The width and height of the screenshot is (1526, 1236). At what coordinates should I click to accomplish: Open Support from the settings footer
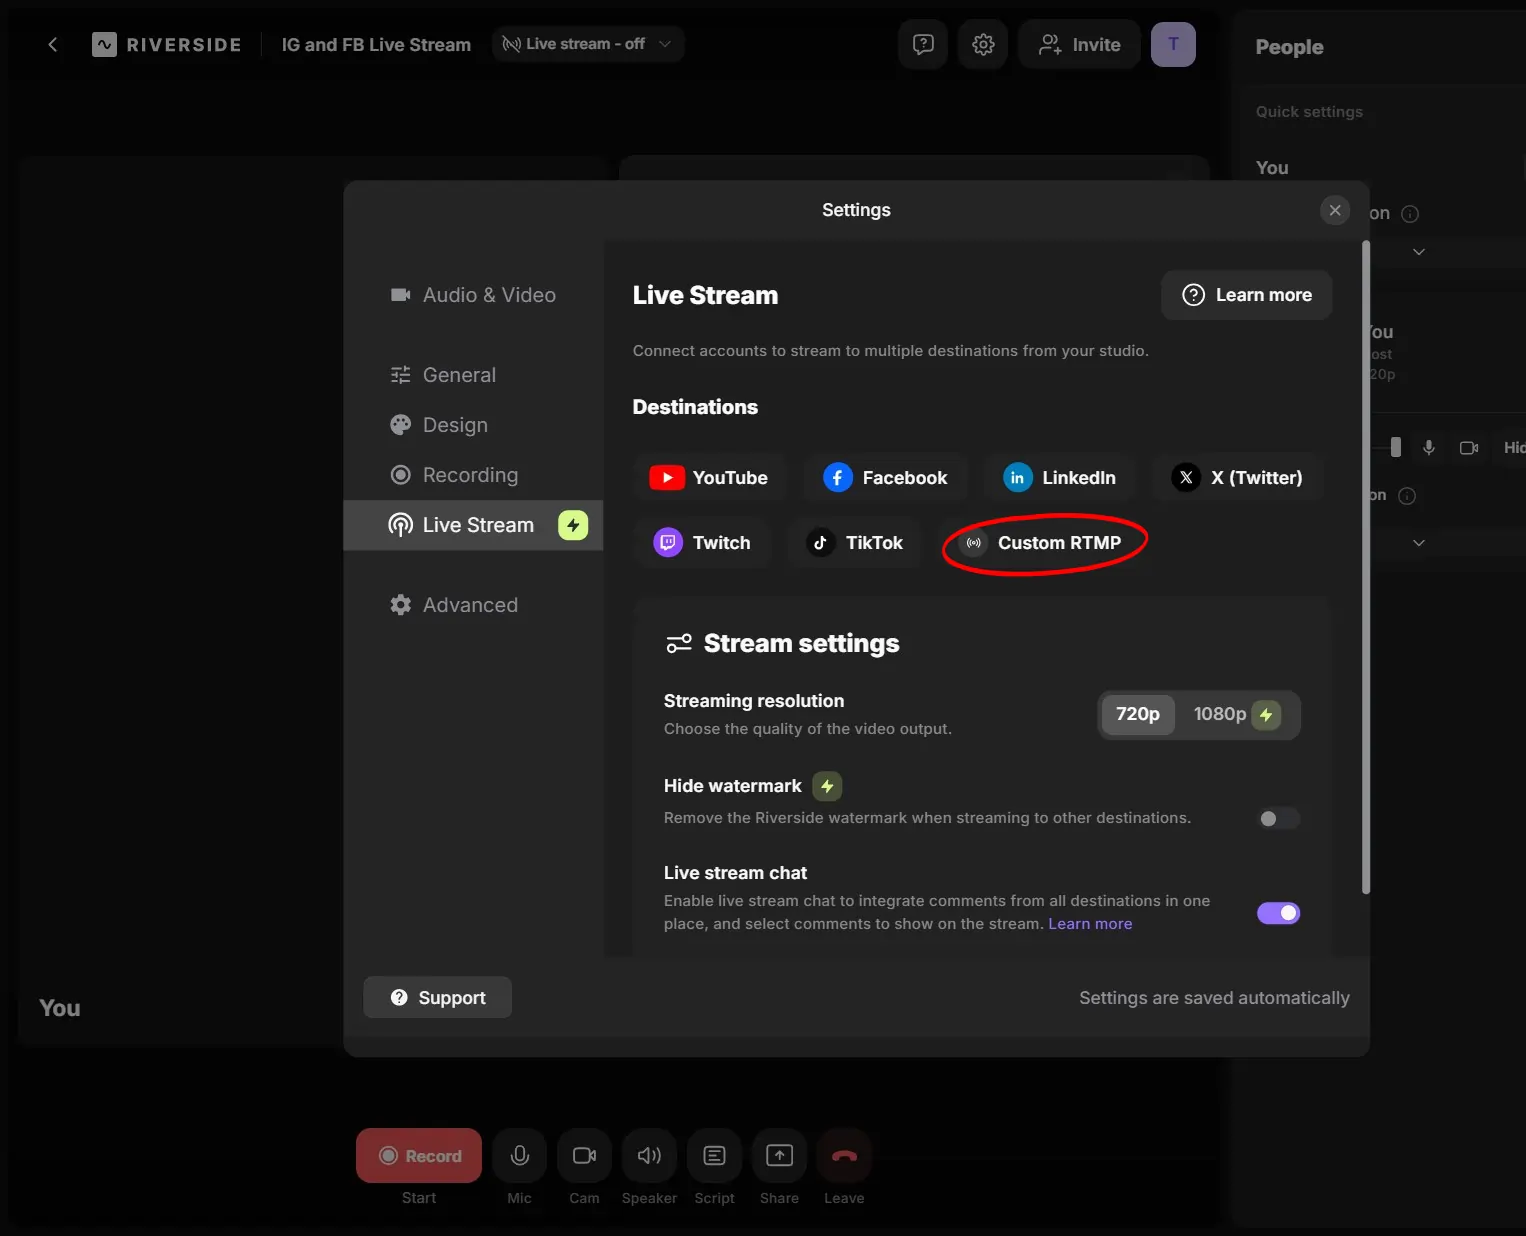point(438,998)
